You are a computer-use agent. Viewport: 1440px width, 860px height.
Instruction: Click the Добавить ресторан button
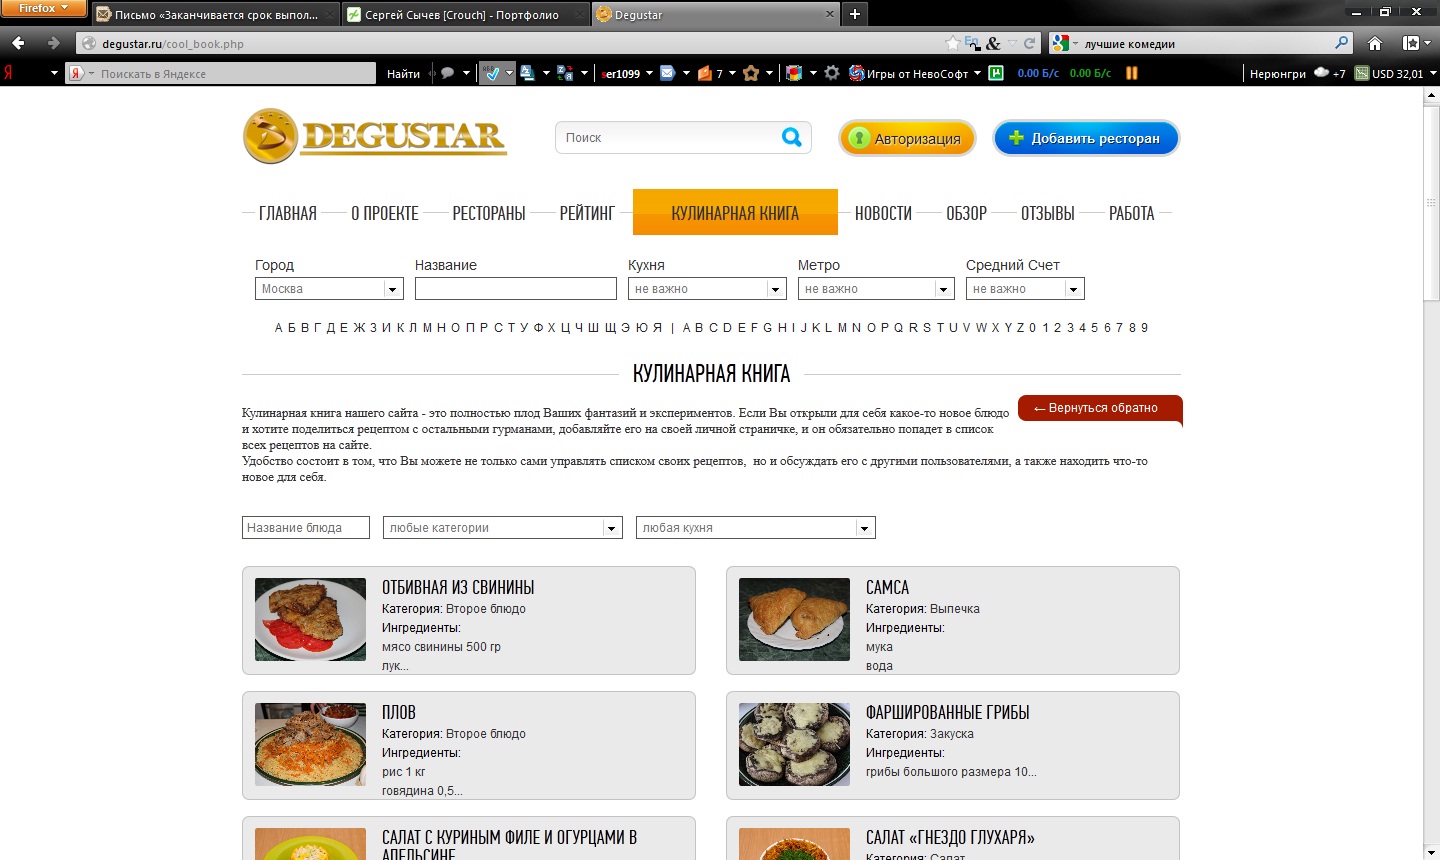click(x=1086, y=138)
